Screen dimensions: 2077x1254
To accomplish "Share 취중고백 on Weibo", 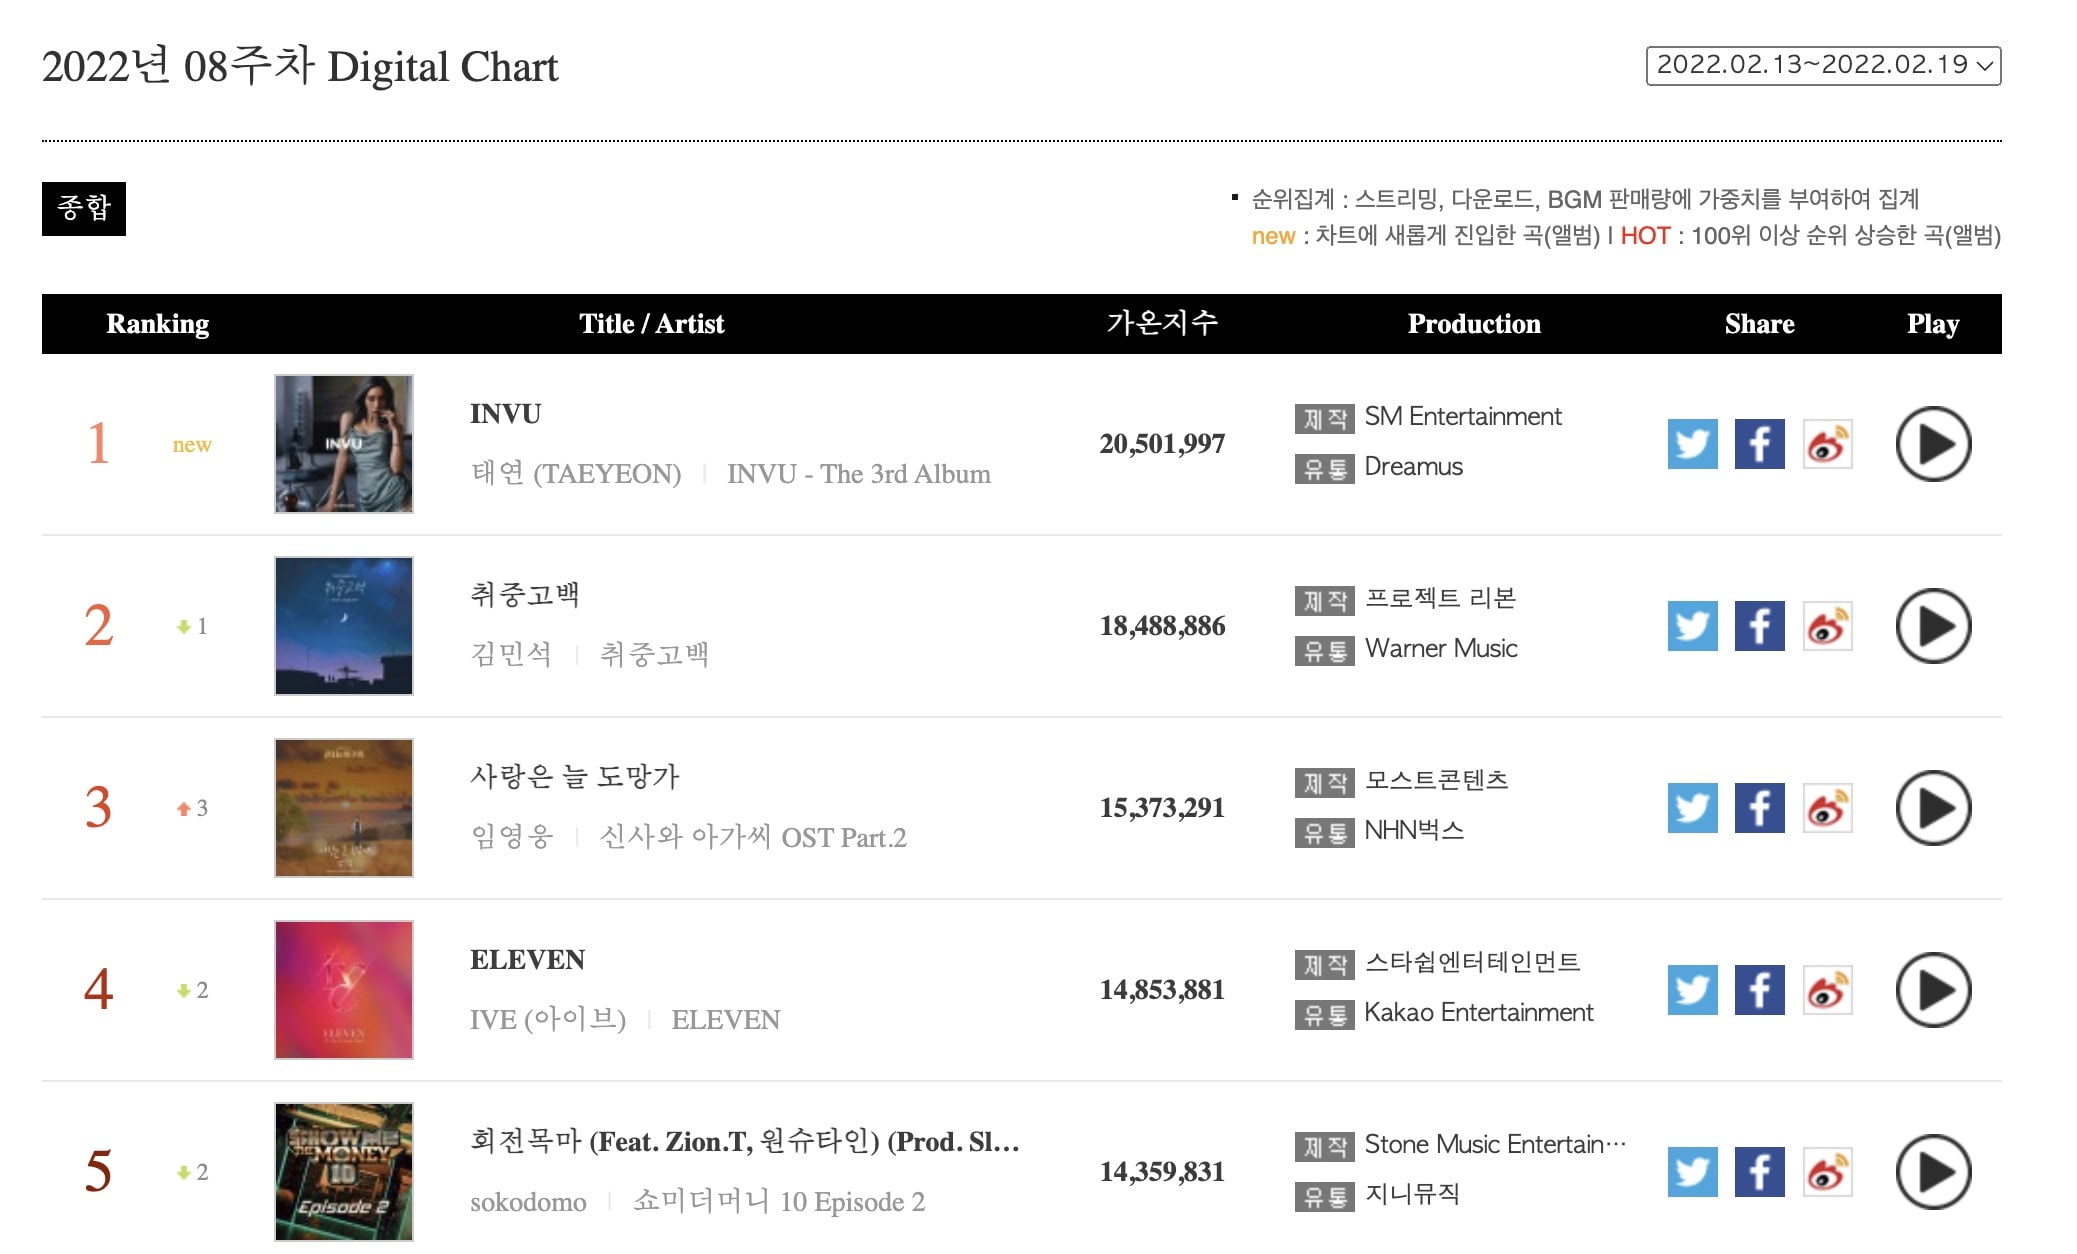I will [1827, 626].
